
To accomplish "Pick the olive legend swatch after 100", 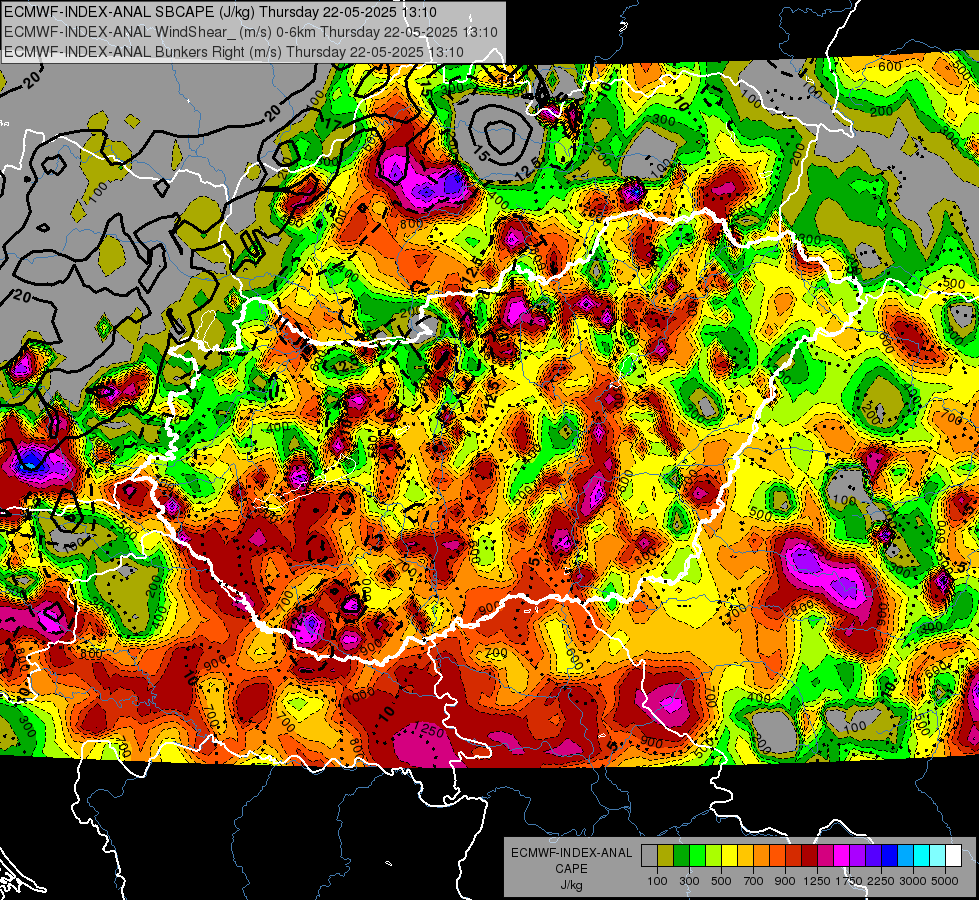I will [x=666, y=855].
